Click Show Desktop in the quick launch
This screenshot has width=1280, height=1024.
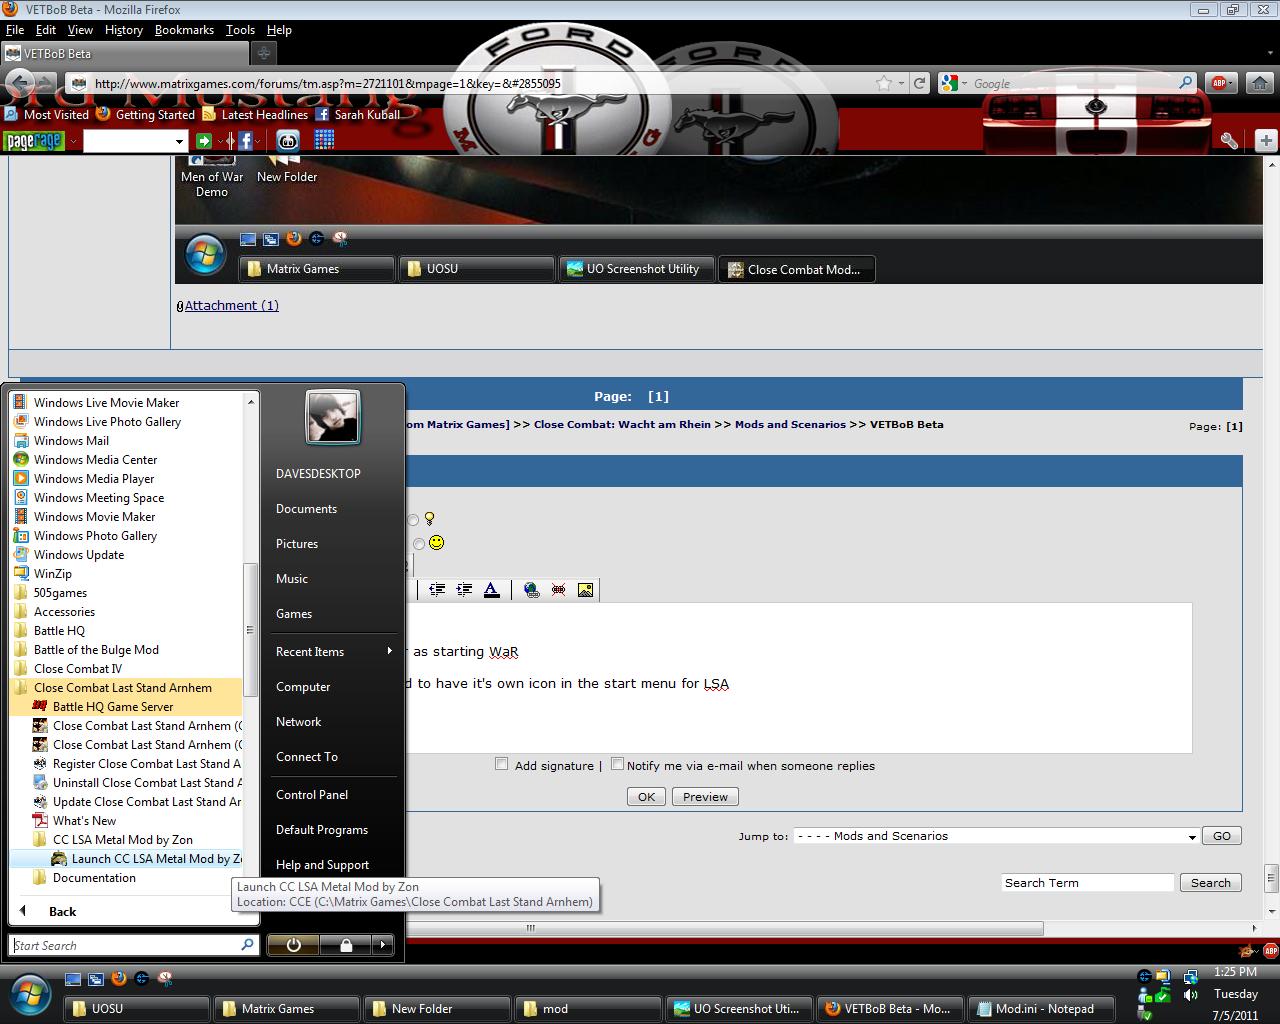pos(75,979)
